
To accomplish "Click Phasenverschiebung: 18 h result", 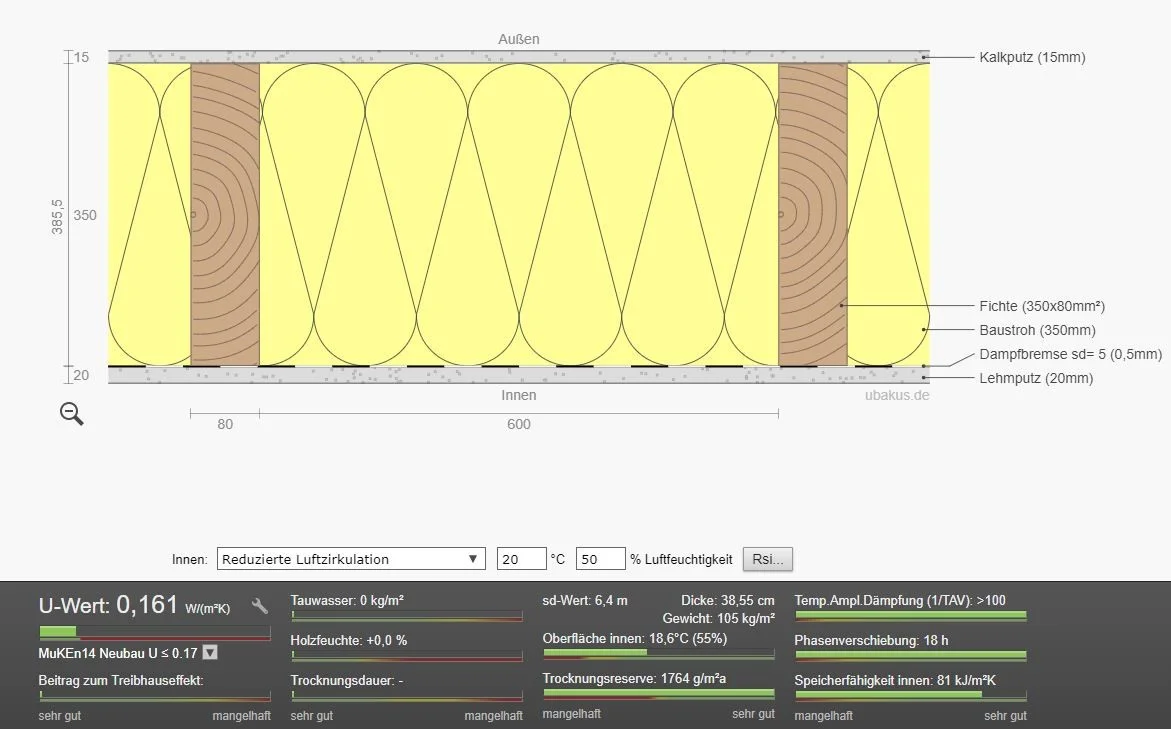I will [x=872, y=640].
